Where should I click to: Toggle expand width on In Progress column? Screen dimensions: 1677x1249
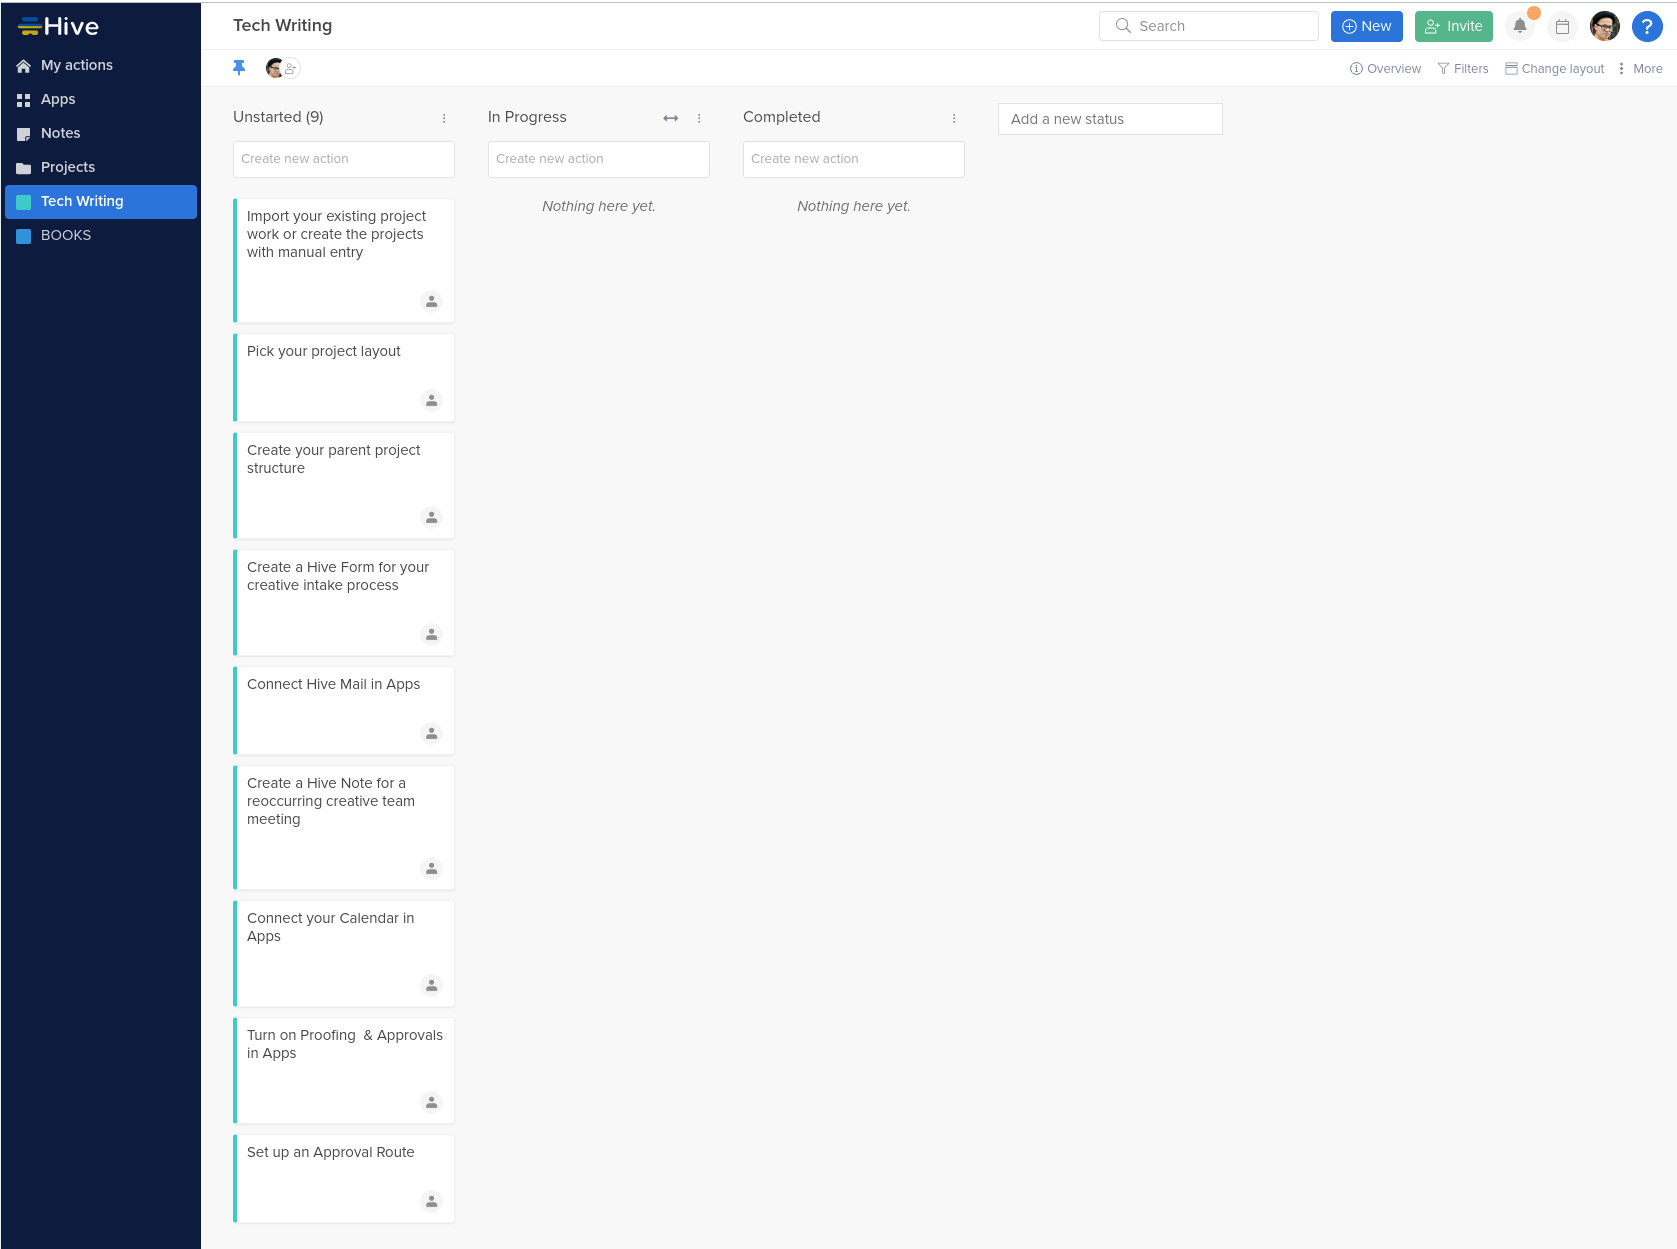pyautogui.click(x=670, y=118)
